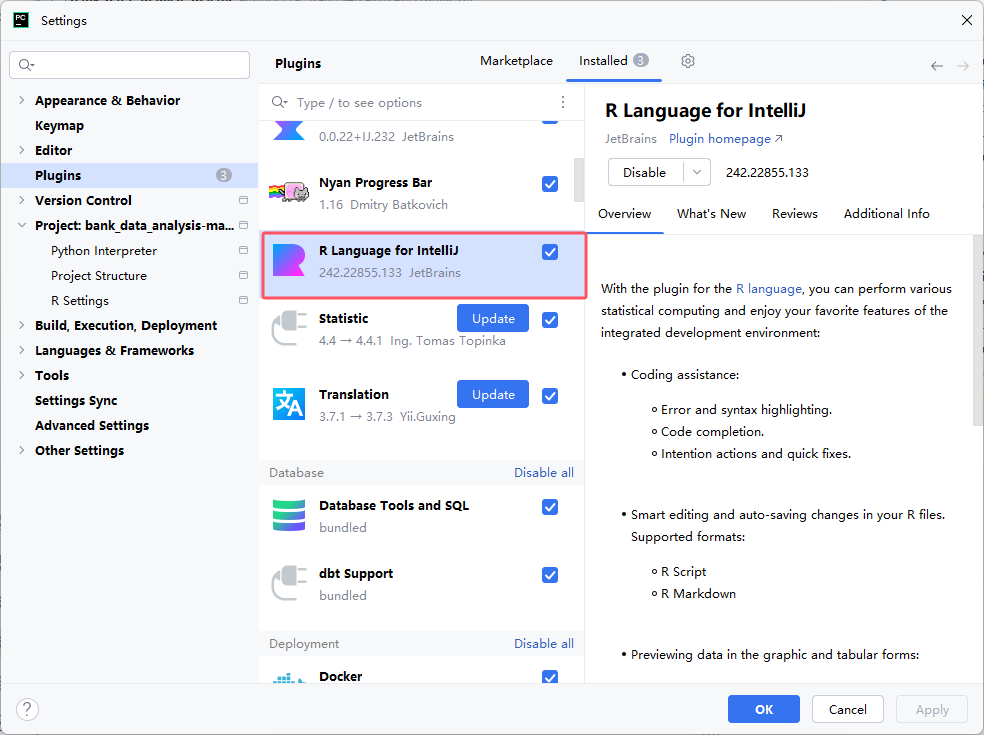This screenshot has height=735, width=984.
Task: Click the dbt Support plugin icon
Action: pos(289,583)
